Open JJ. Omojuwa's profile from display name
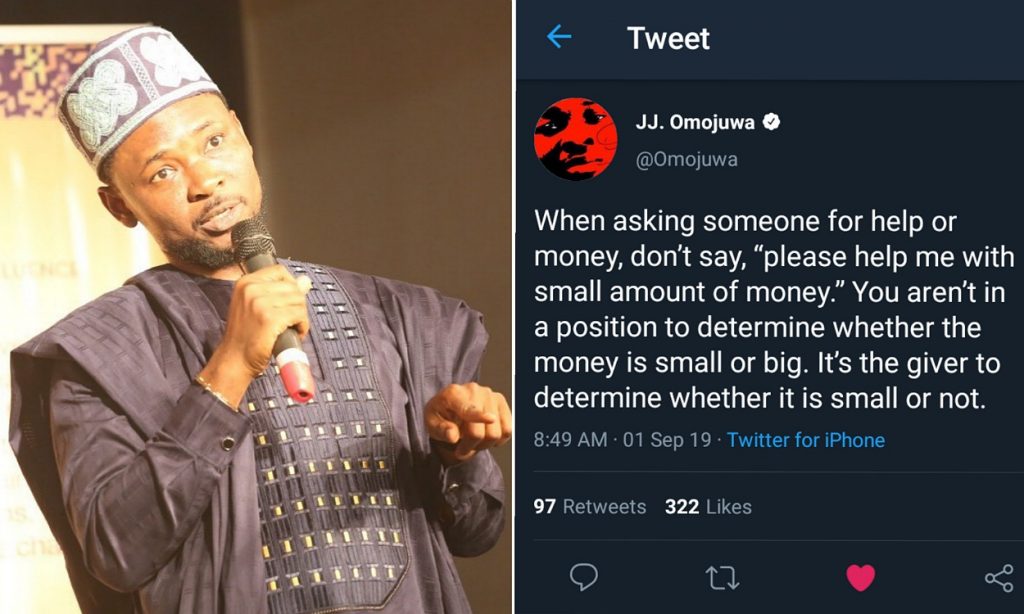 point(694,123)
